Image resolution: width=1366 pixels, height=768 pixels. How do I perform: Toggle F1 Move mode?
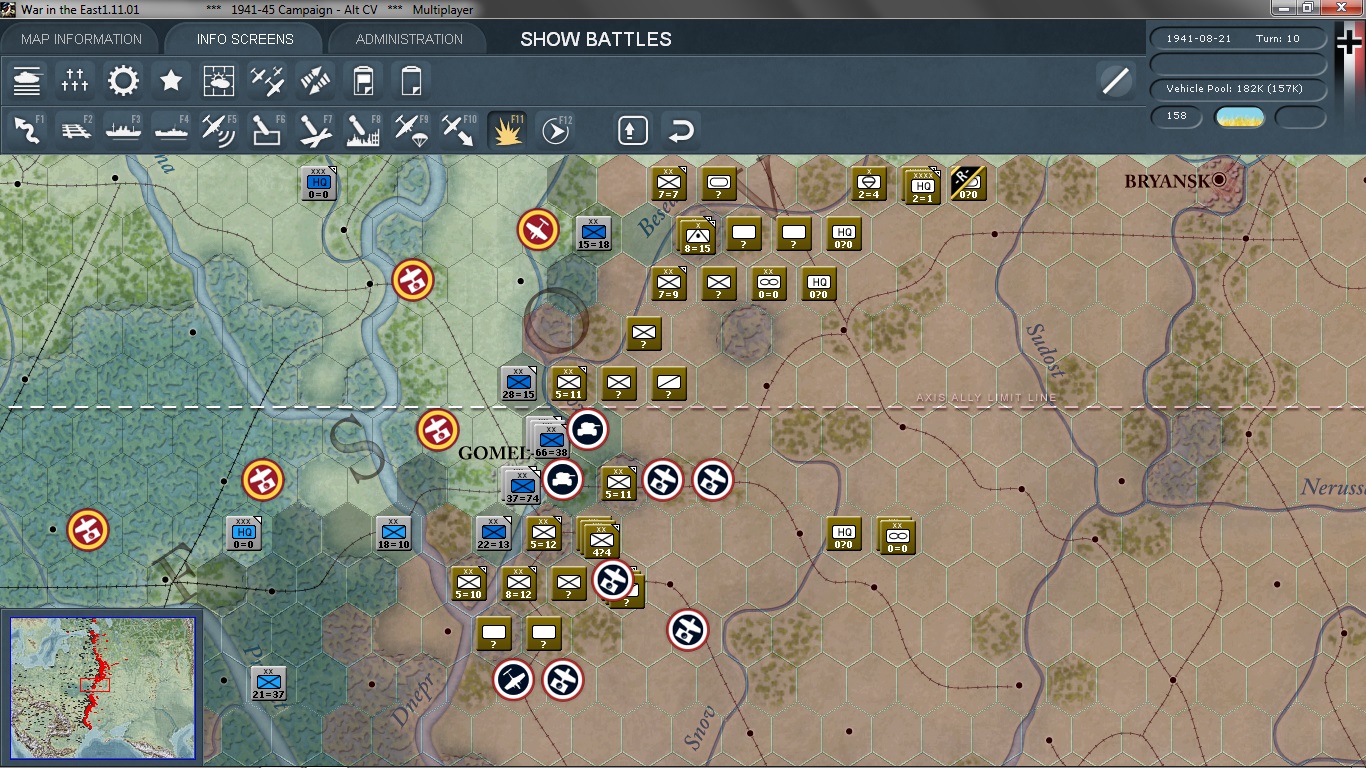[x=27, y=130]
